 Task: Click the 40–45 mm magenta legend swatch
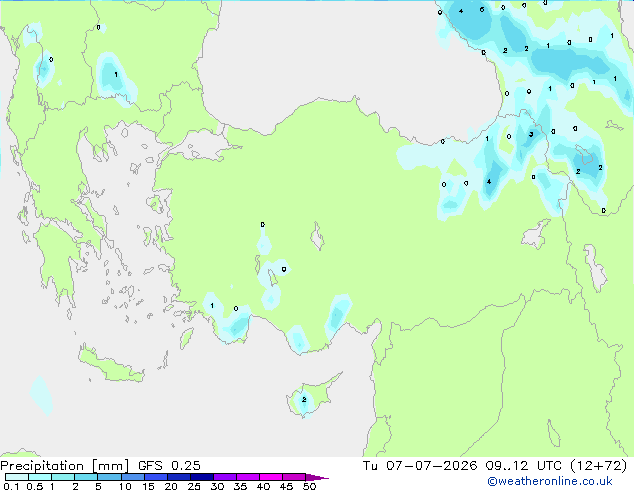271,477
